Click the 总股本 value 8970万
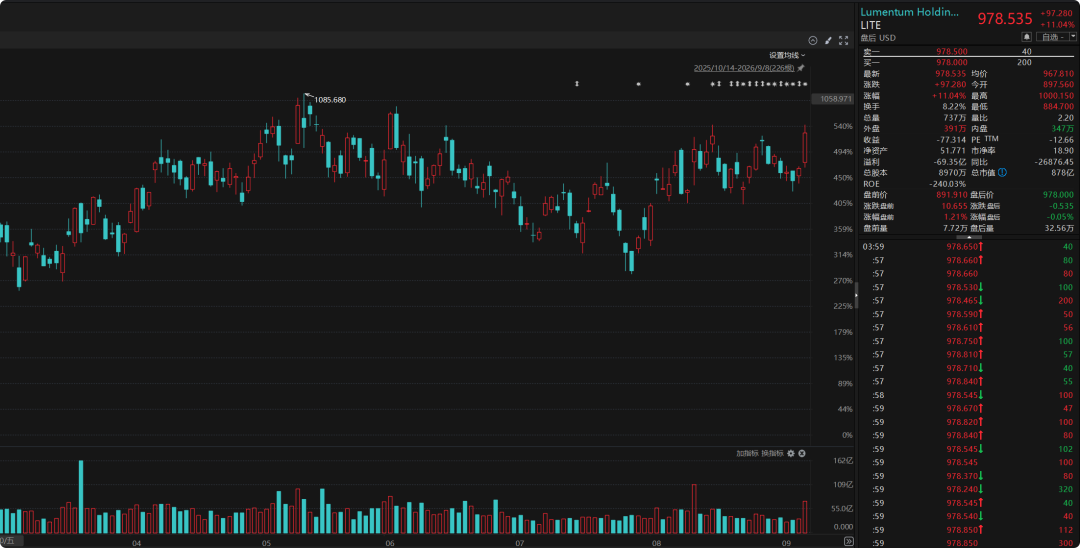The image size is (1080, 548). 953,173
